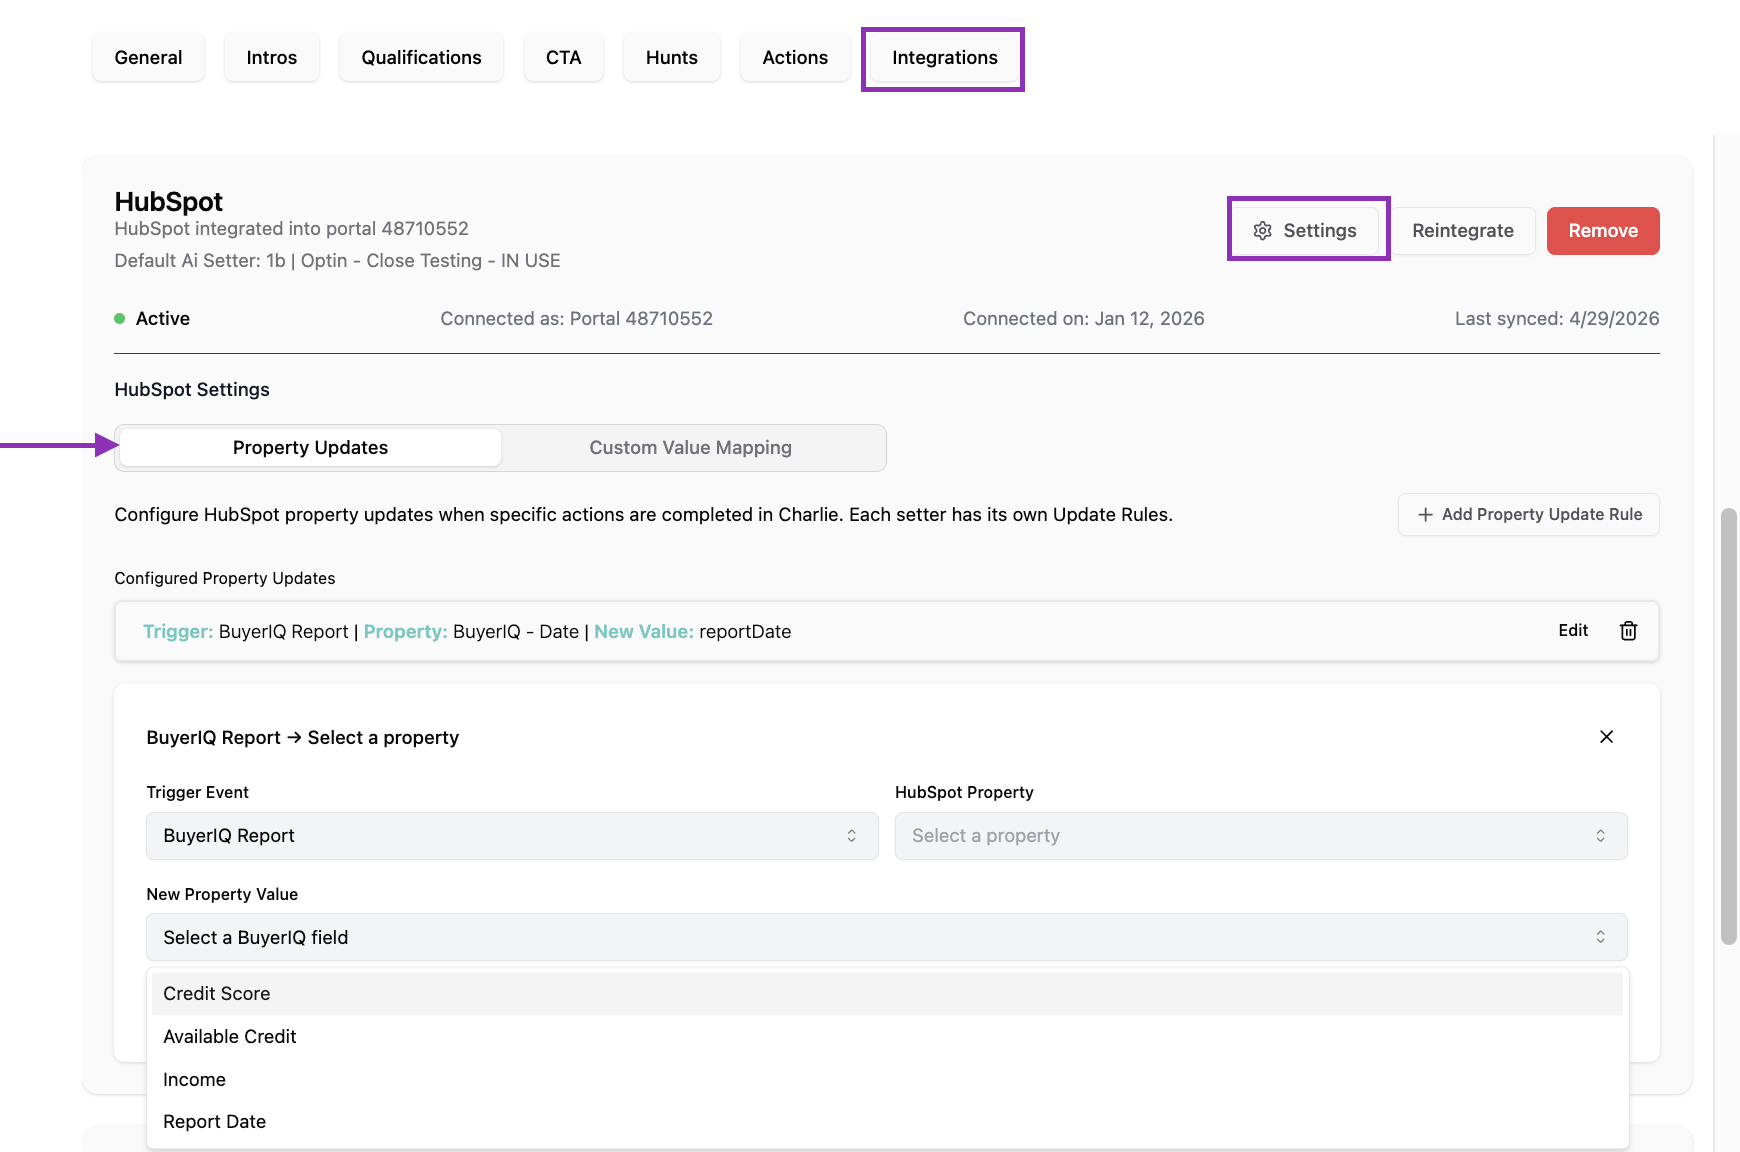Select the Property Updates toggle tab
This screenshot has width=1740, height=1152.
[x=310, y=448]
